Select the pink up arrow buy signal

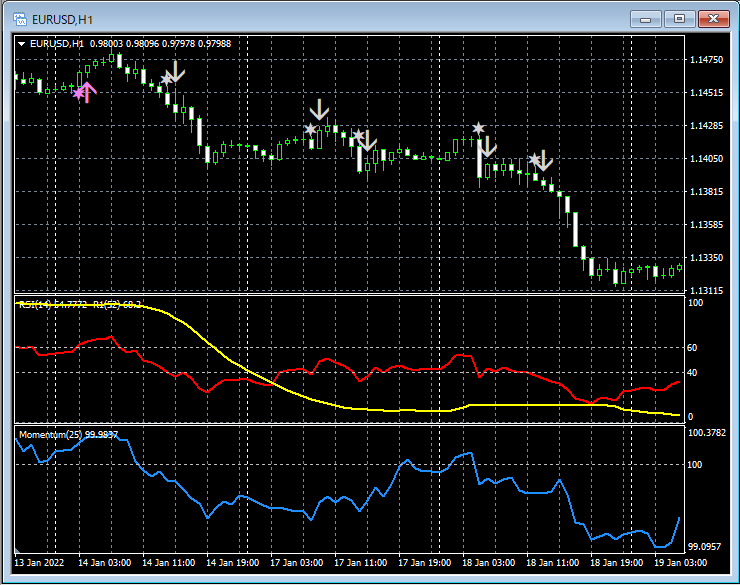coord(87,92)
